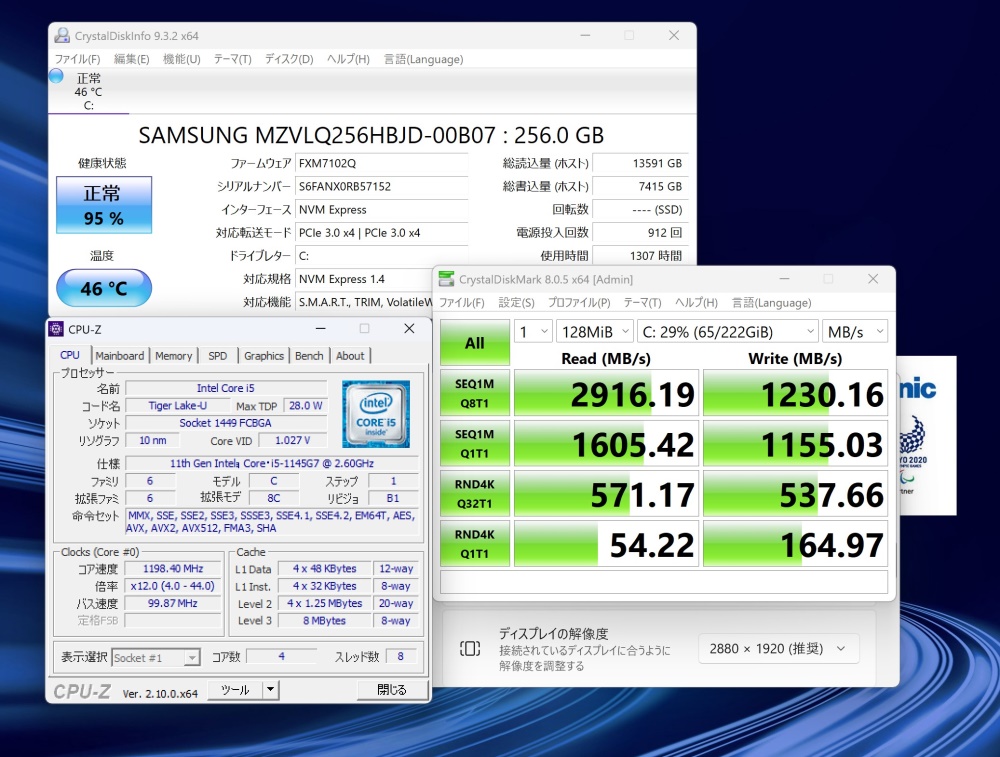Click the 46 °C temperature indicator
This screenshot has height=757, width=1000.
(x=104, y=288)
